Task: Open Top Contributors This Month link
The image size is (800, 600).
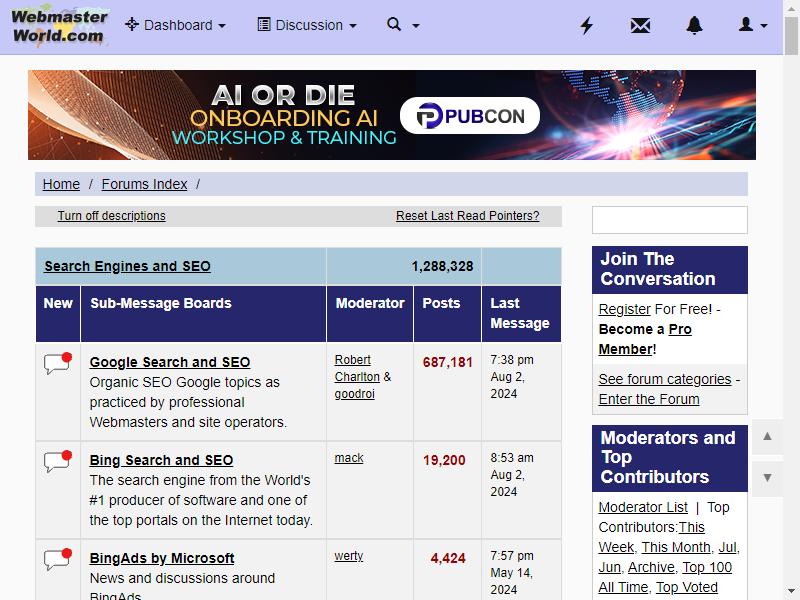Action: point(676,547)
